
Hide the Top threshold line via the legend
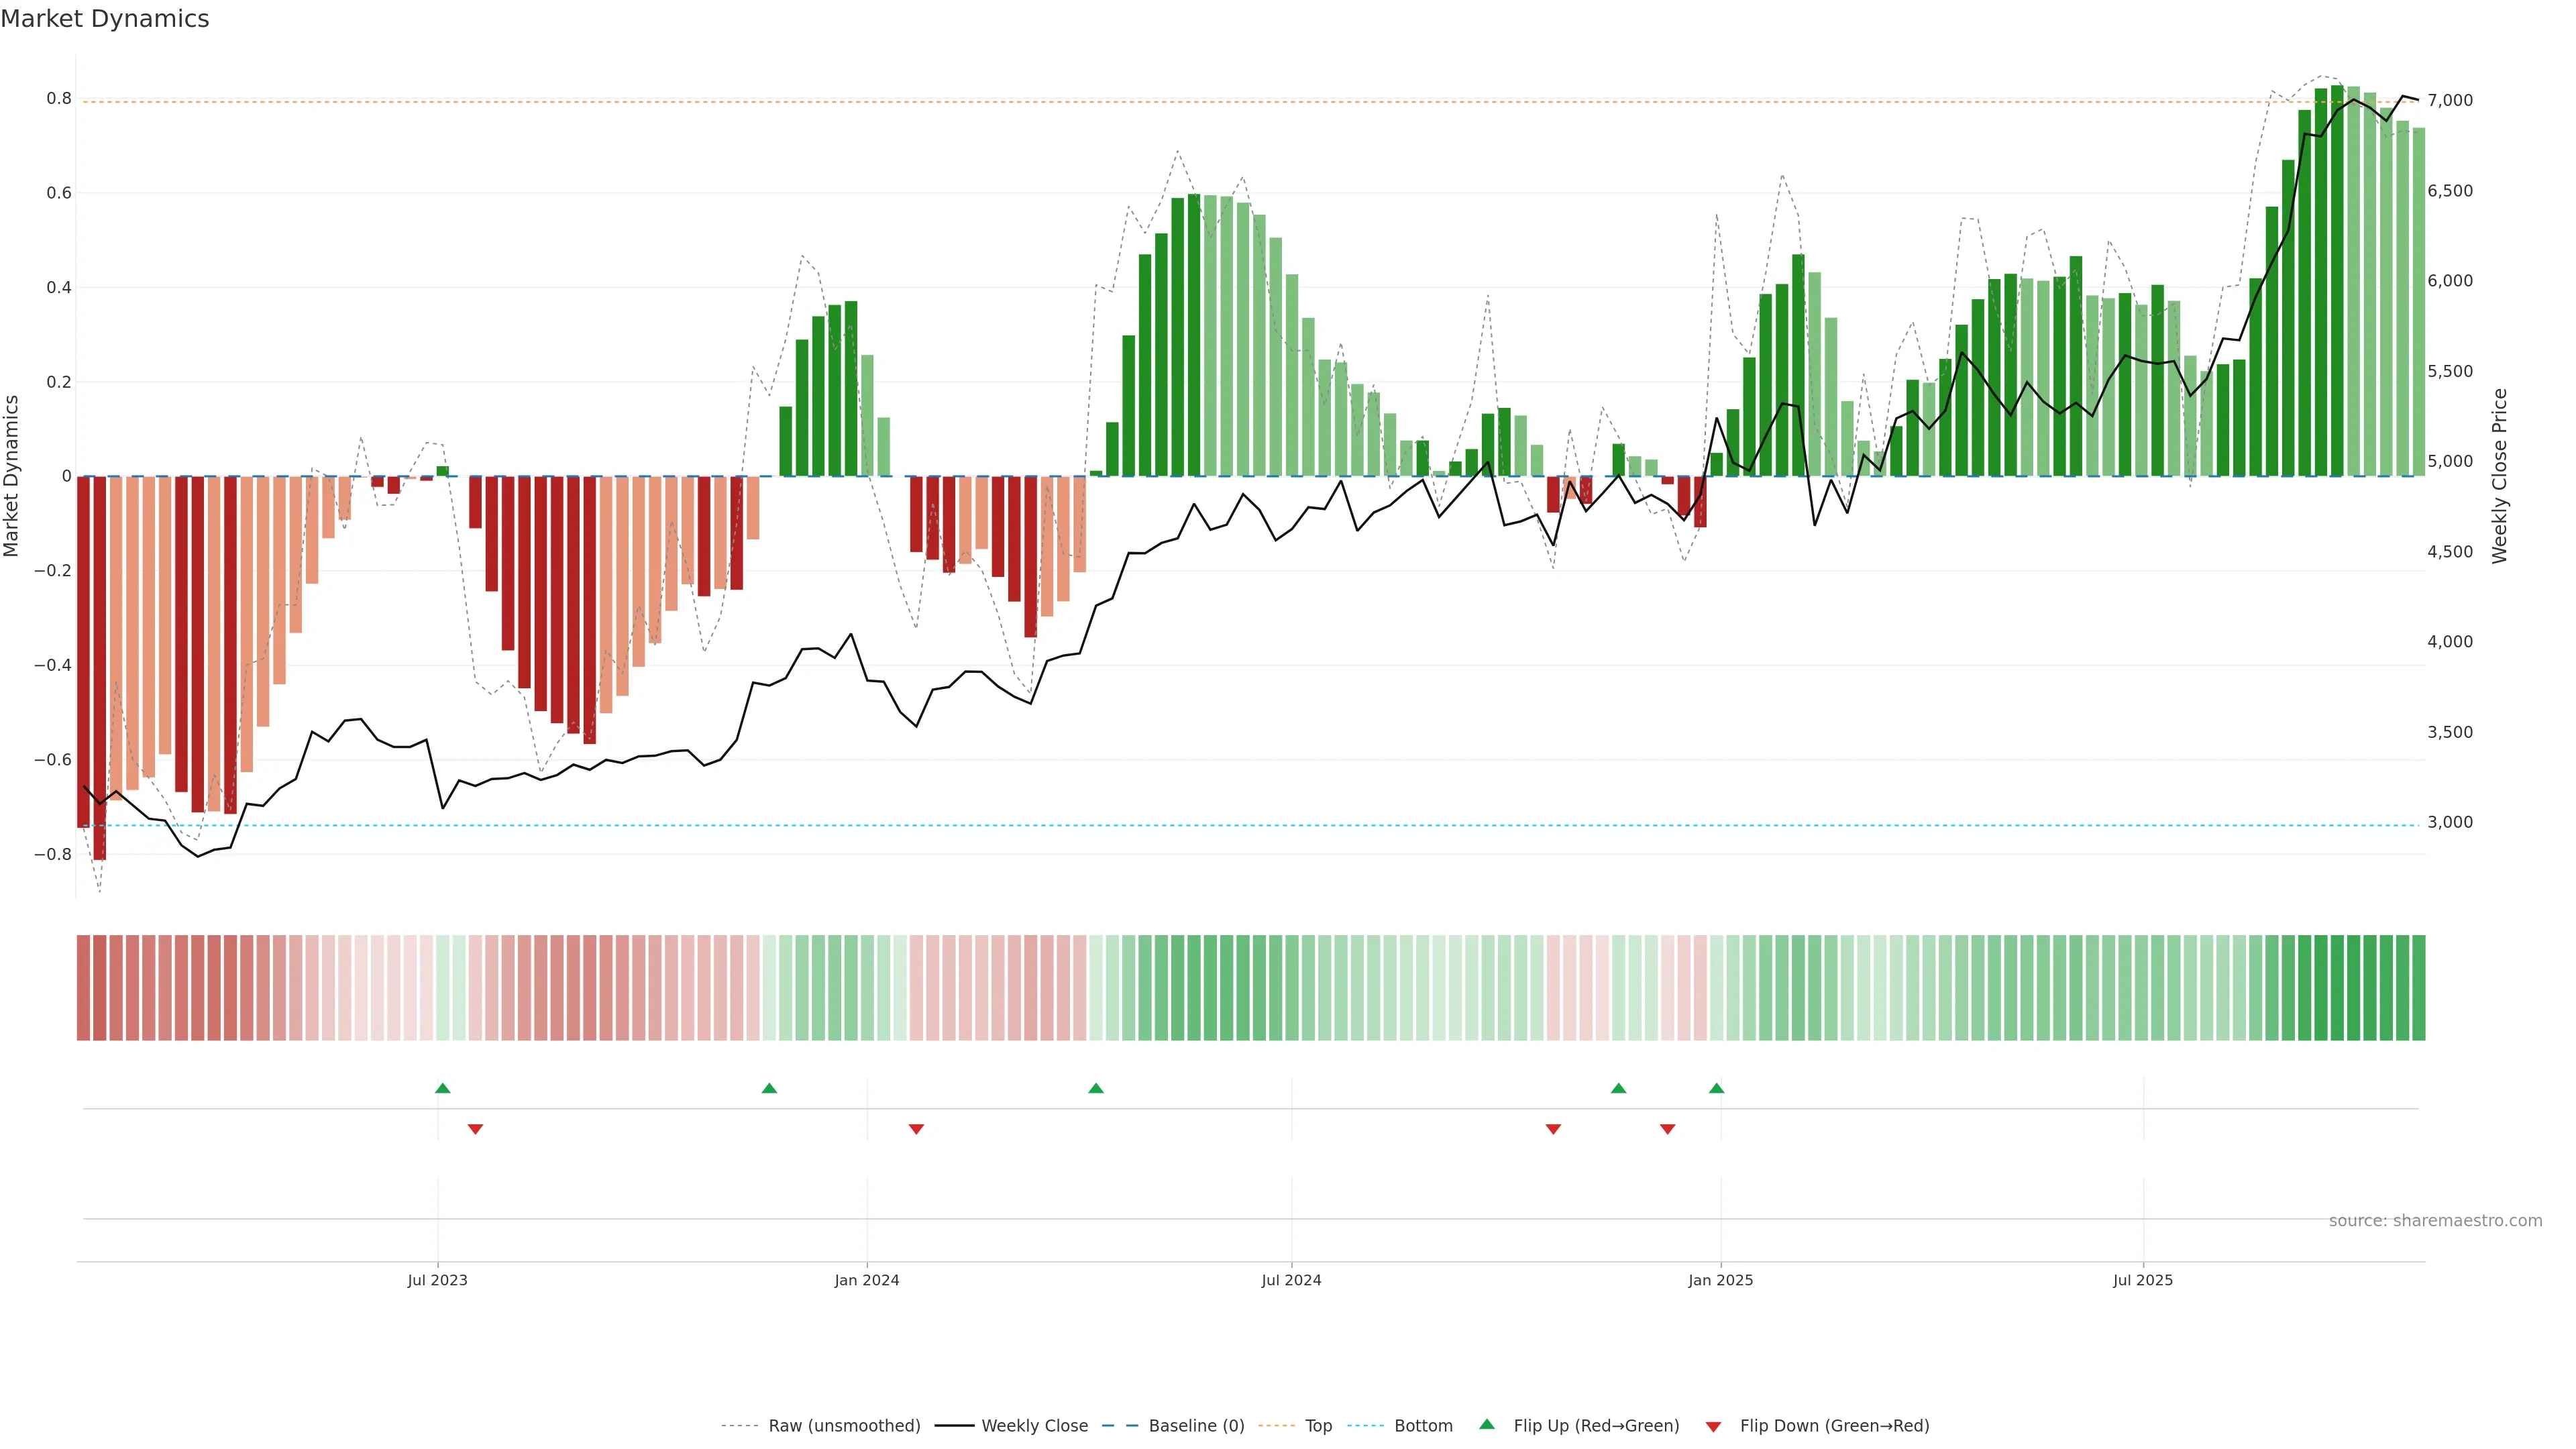tap(1318, 1426)
